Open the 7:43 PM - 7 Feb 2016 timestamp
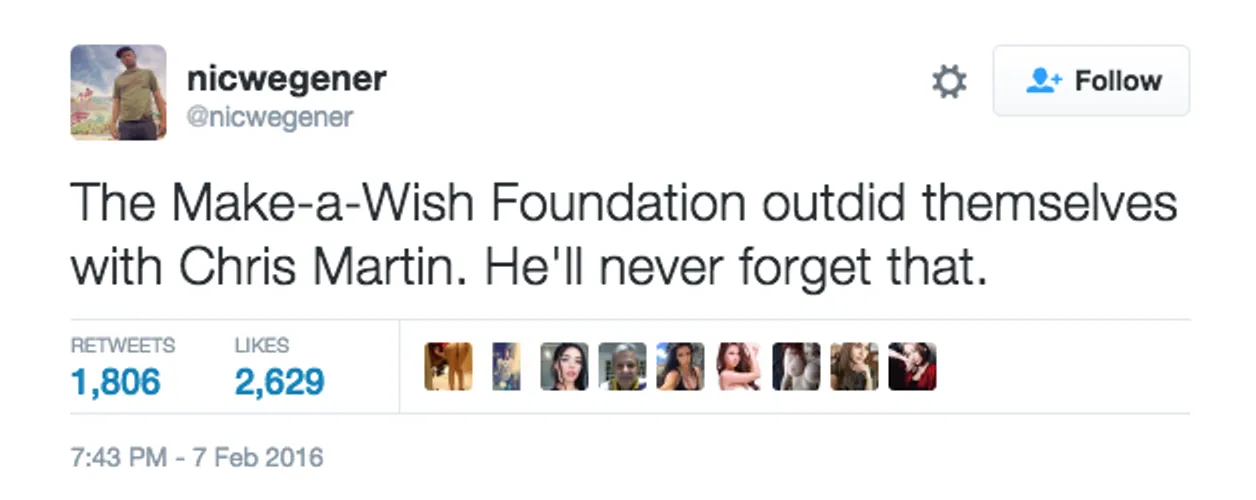Image resolution: width=1256 pixels, height=500 pixels. click(x=197, y=458)
